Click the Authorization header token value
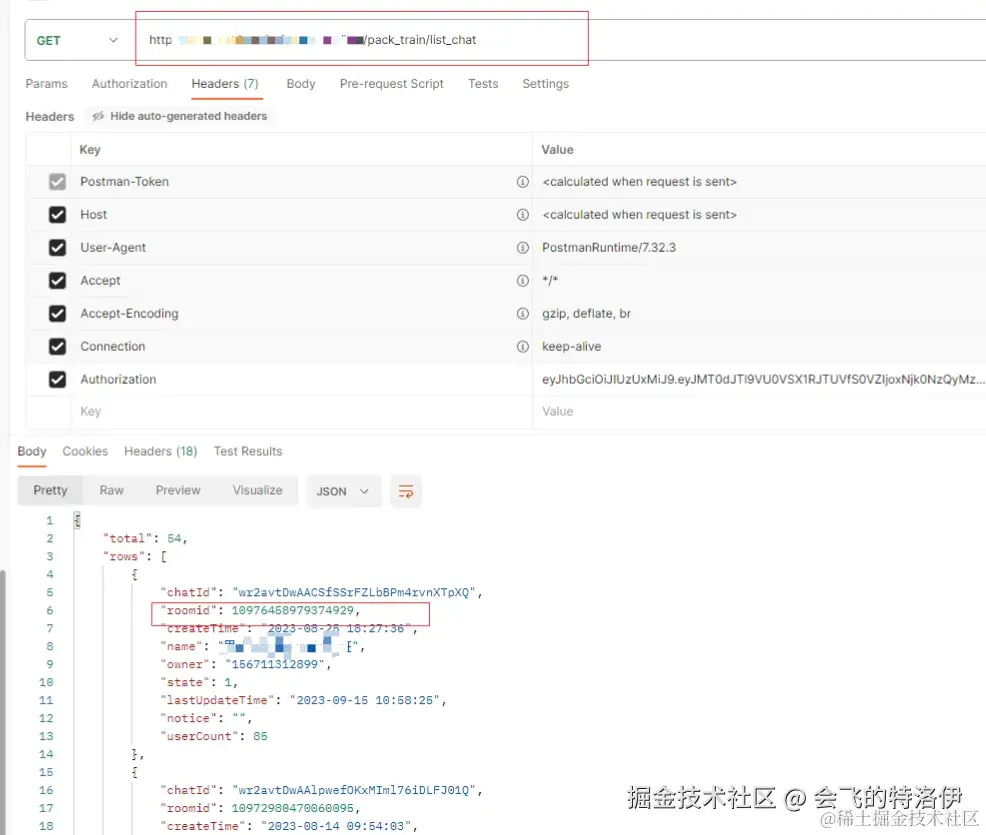The image size is (986, 835). (x=763, y=379)
